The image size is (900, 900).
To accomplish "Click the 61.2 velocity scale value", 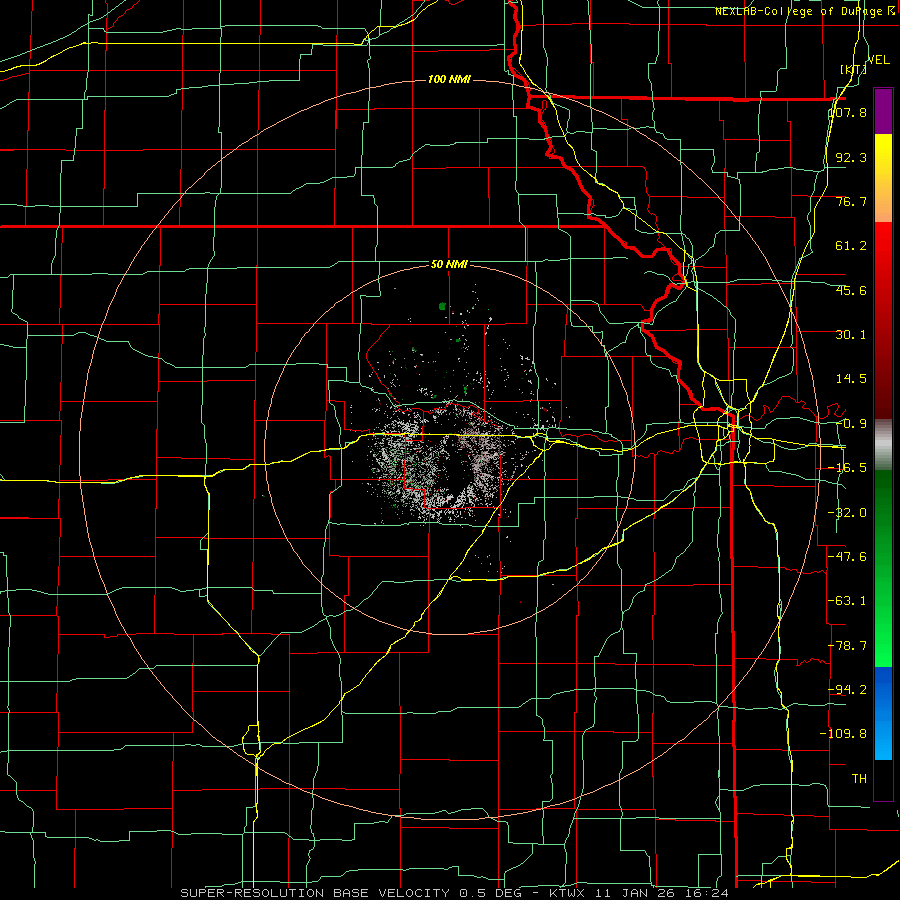I will 851,246.
